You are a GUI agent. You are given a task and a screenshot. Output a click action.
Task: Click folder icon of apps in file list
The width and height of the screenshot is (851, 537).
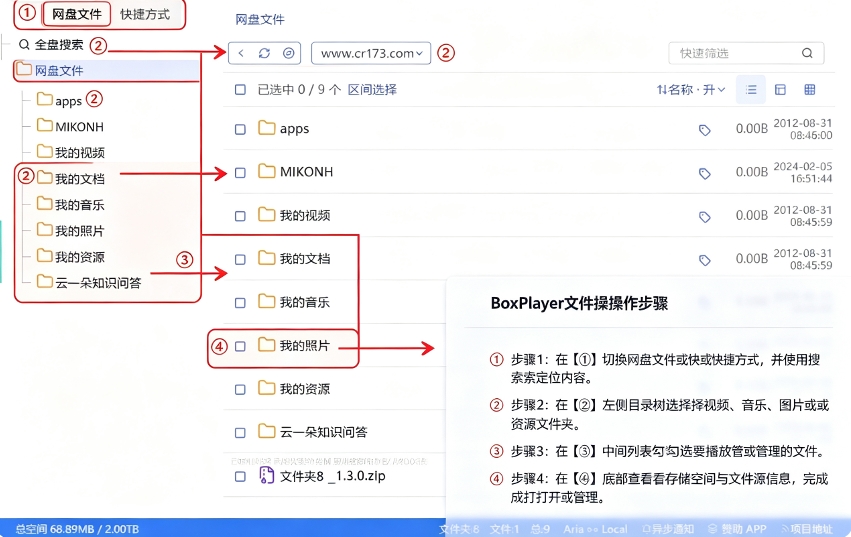pos(266,128)
